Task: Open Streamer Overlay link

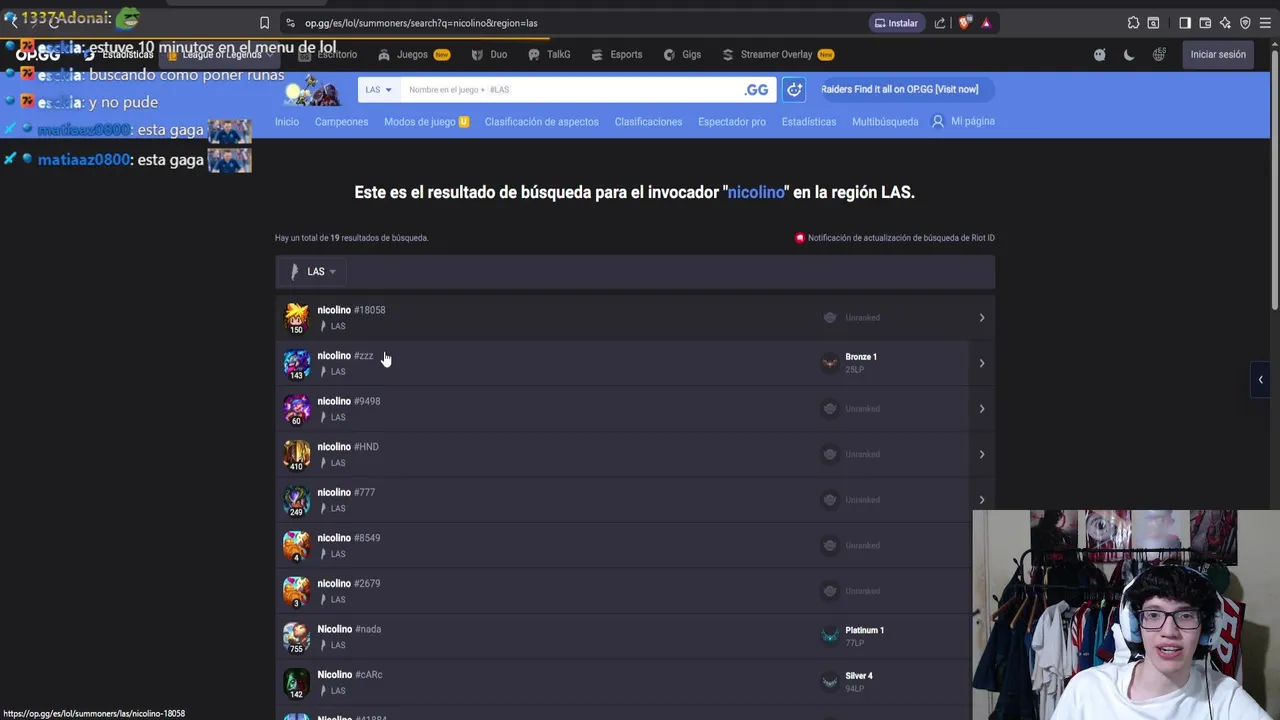Action: point(777,54)
